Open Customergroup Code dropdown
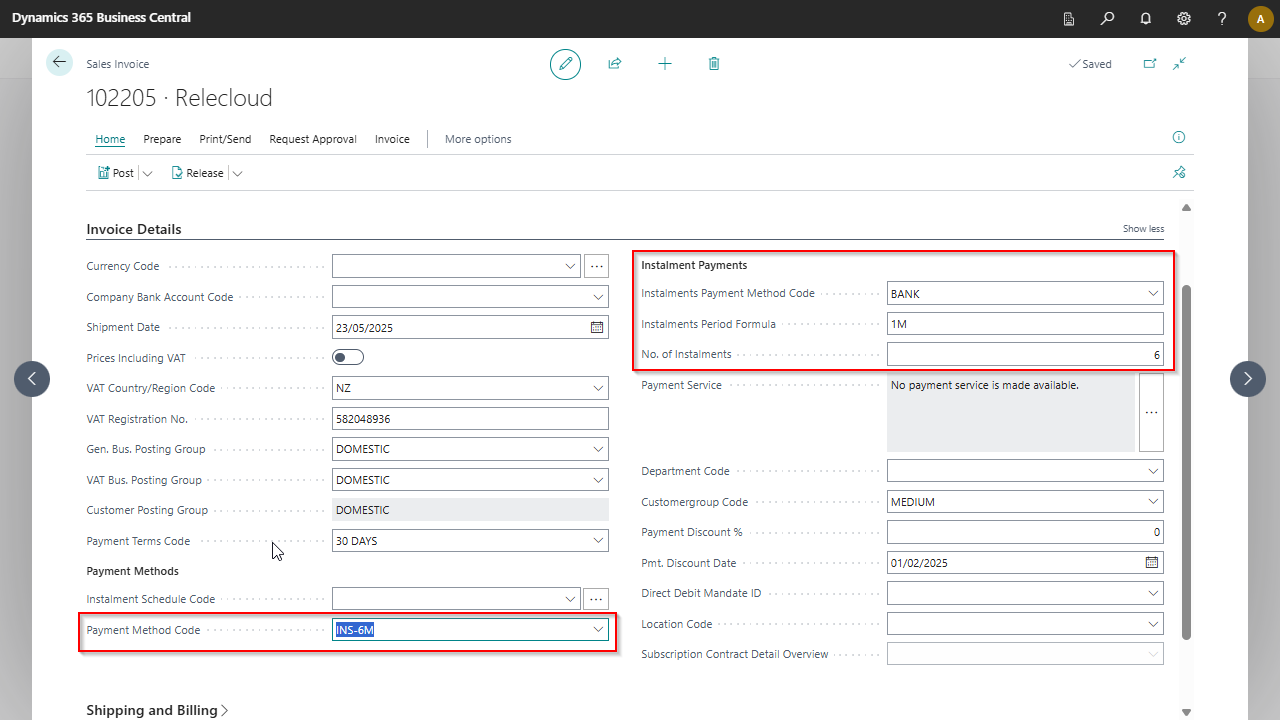1280x720 pixels. (x=1153, y=502)
